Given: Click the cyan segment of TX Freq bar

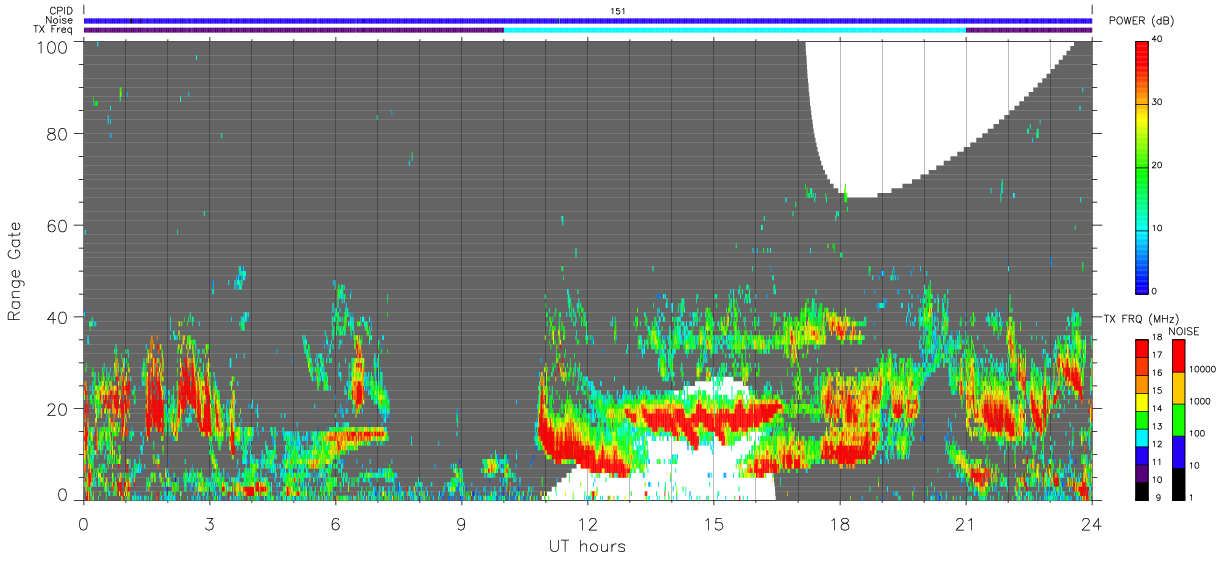Looking at the screenshot, I should click(735, 30).
